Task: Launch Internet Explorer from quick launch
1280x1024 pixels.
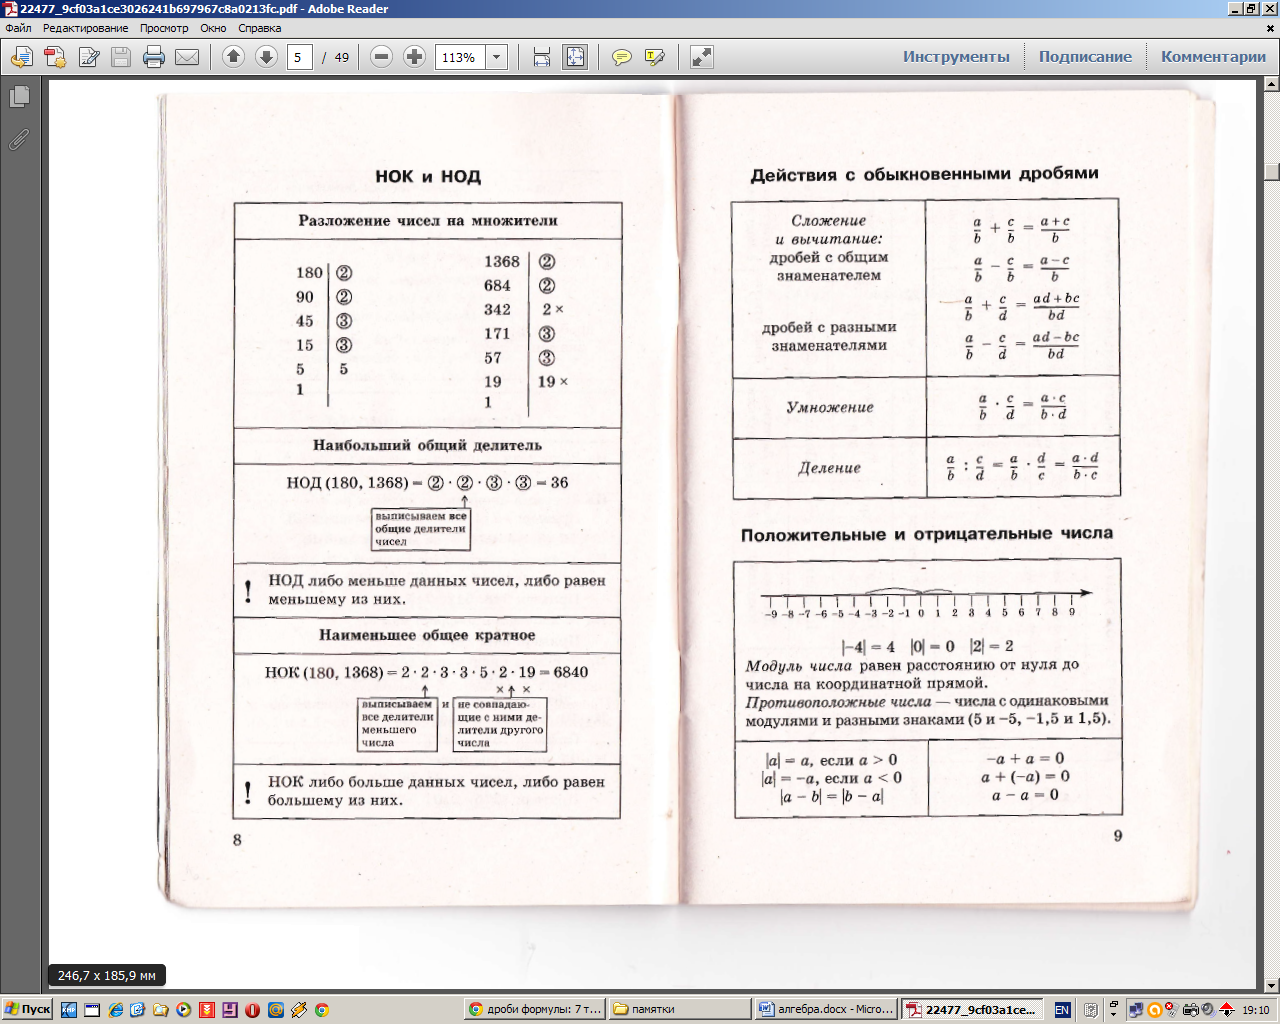Action: click(x=115, y=1010)
